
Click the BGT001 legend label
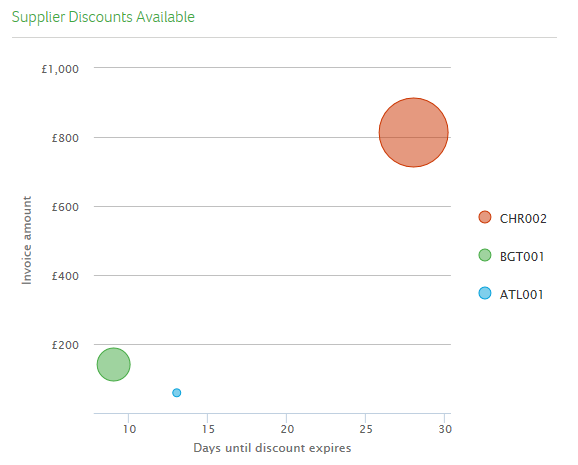522,257
